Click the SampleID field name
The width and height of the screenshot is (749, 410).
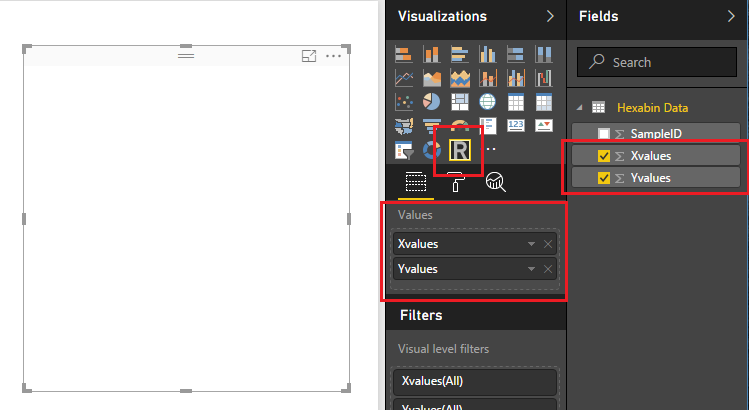[656, 134]
